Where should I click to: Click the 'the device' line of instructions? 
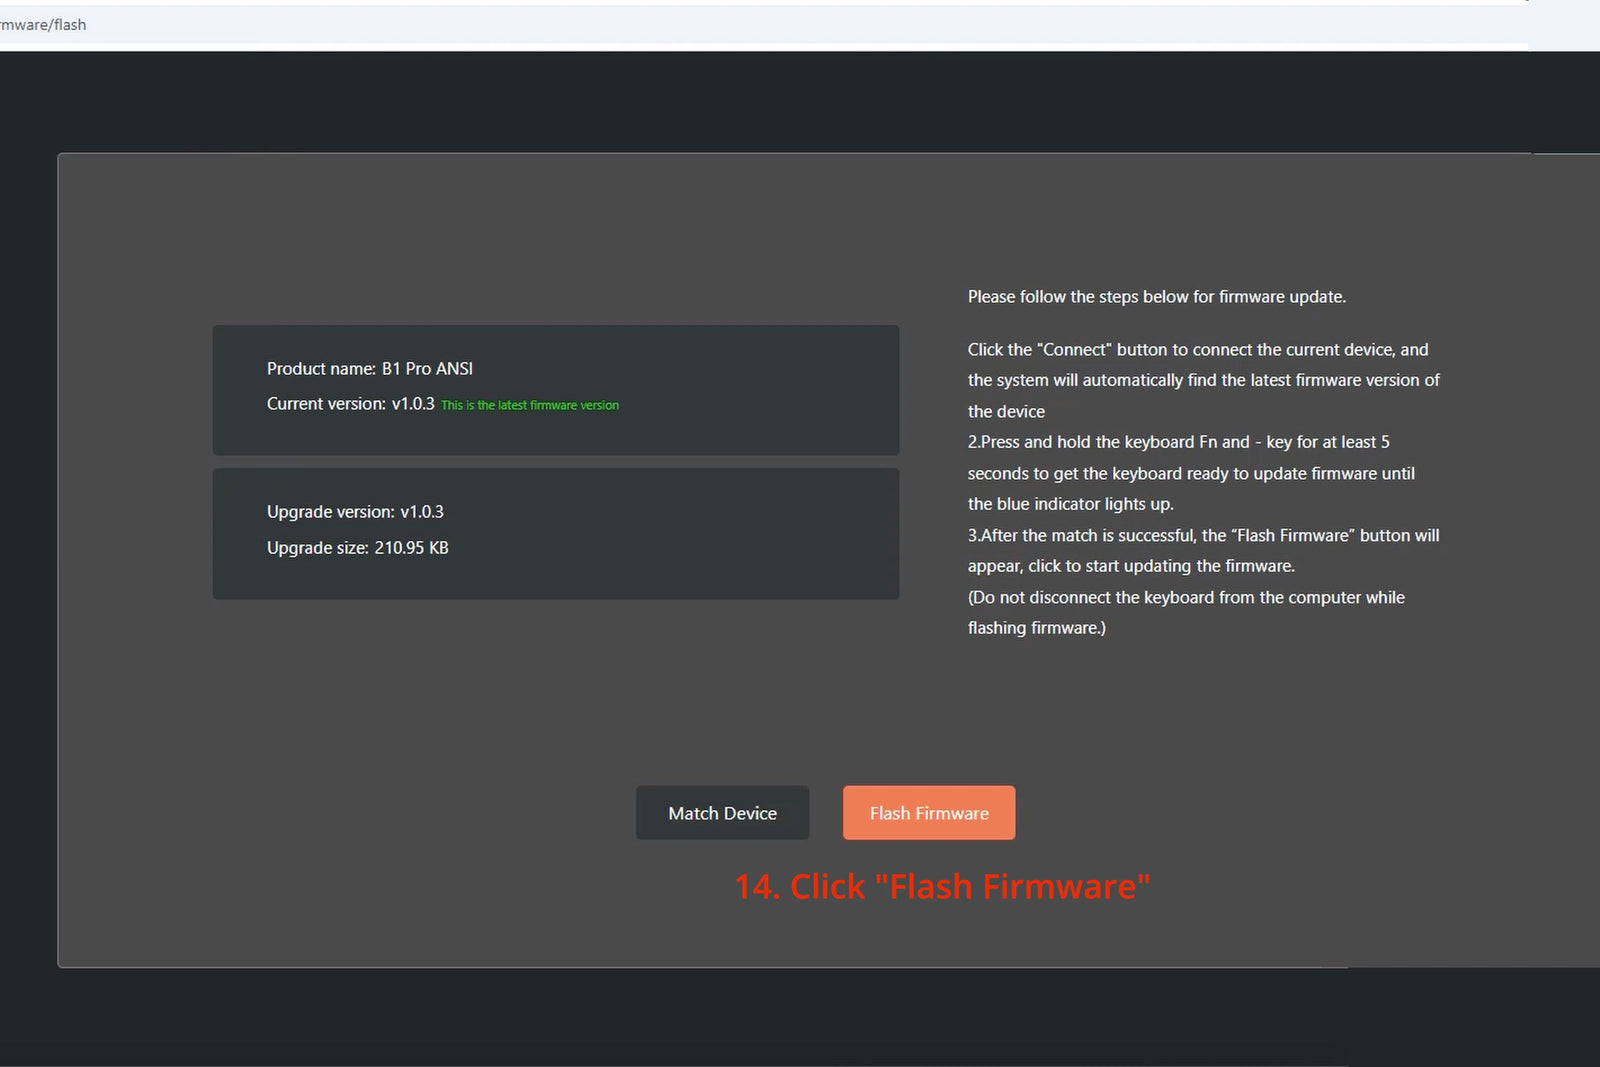point(1006,412)
